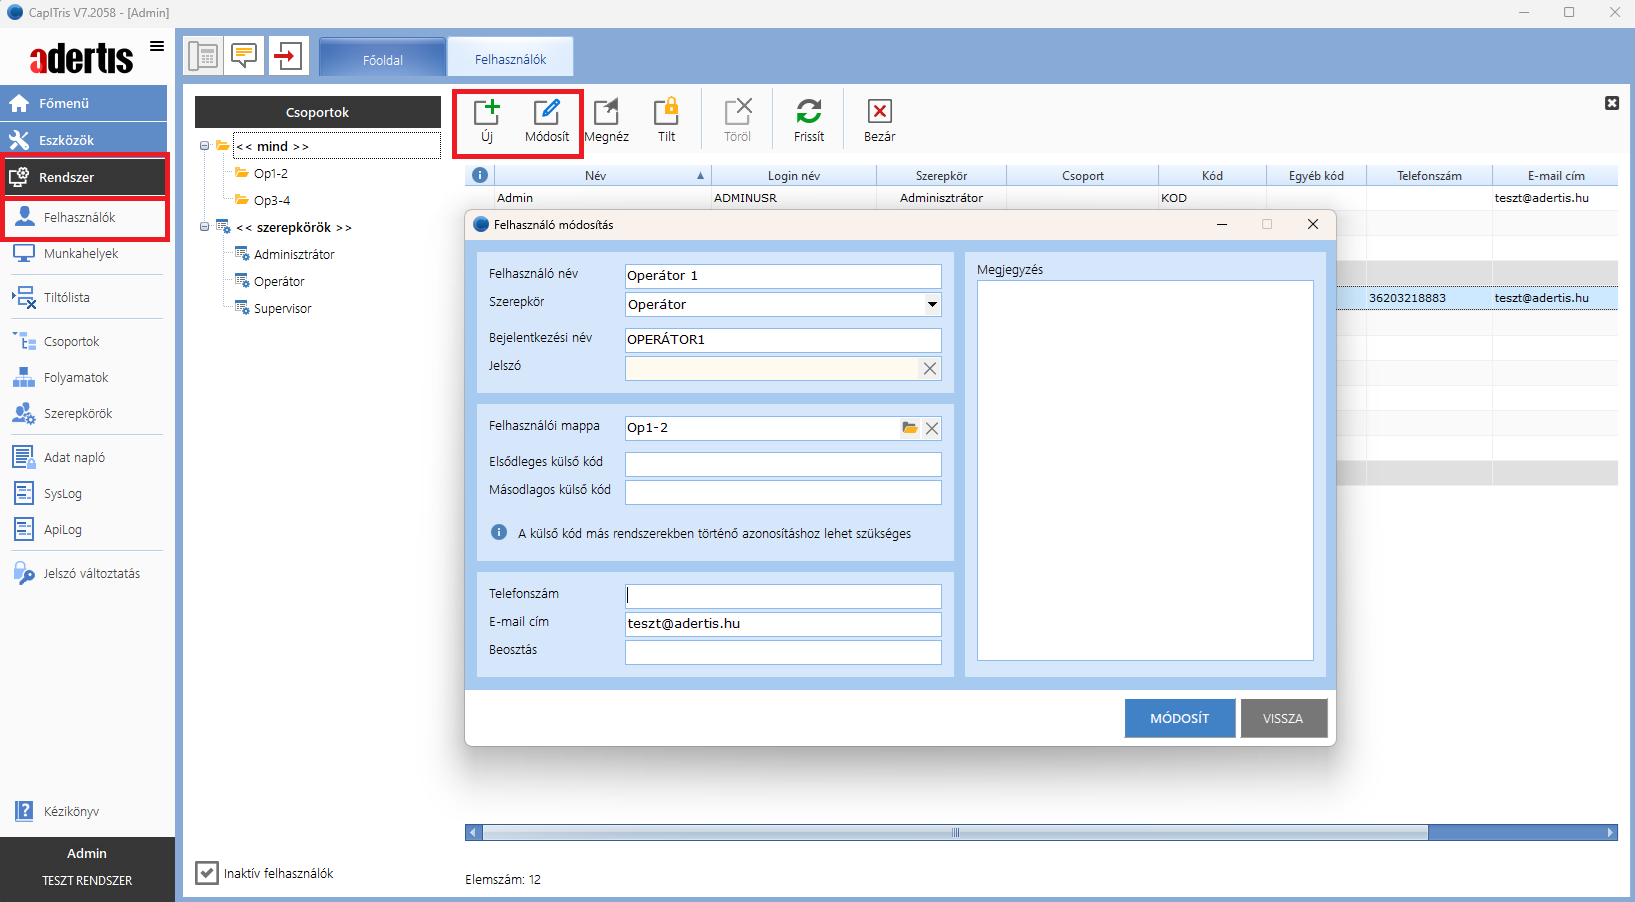Switch to the Főoldal tab
1635x902 pixels.
[x=383, y=59]
